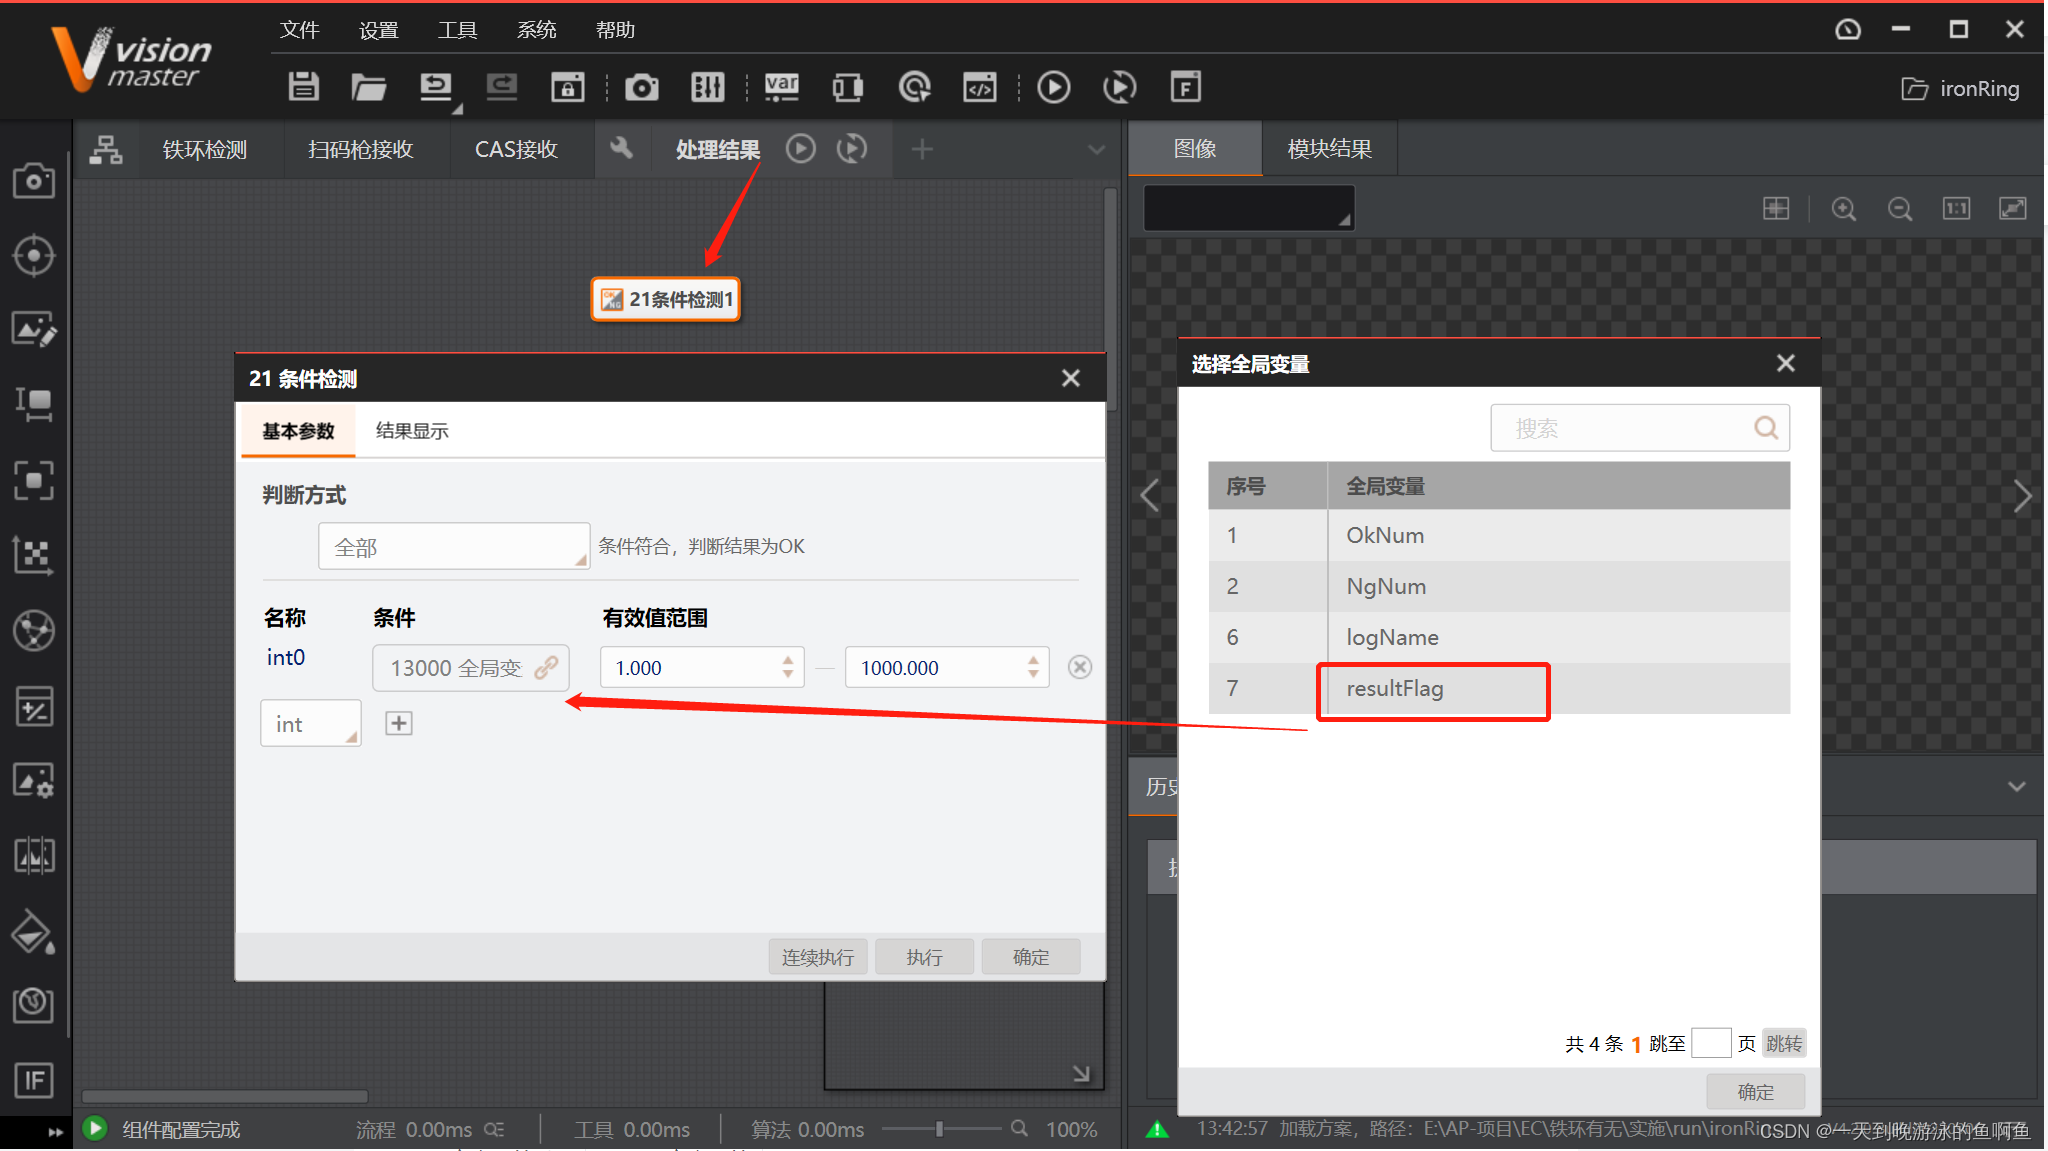Click the save solution toolbar icon

(303, 87)
